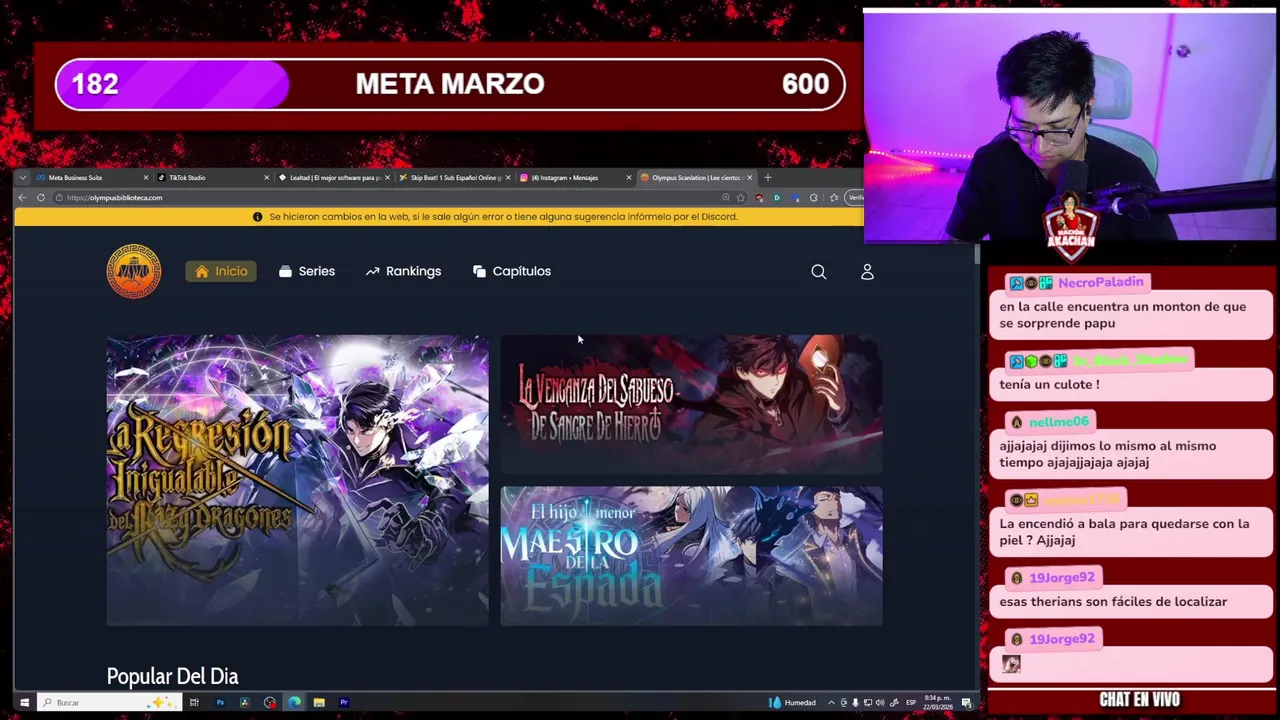Close the Instagram Mensajes tab
This screenshot has height=720, width=1280.
click(x=629, y=178)
